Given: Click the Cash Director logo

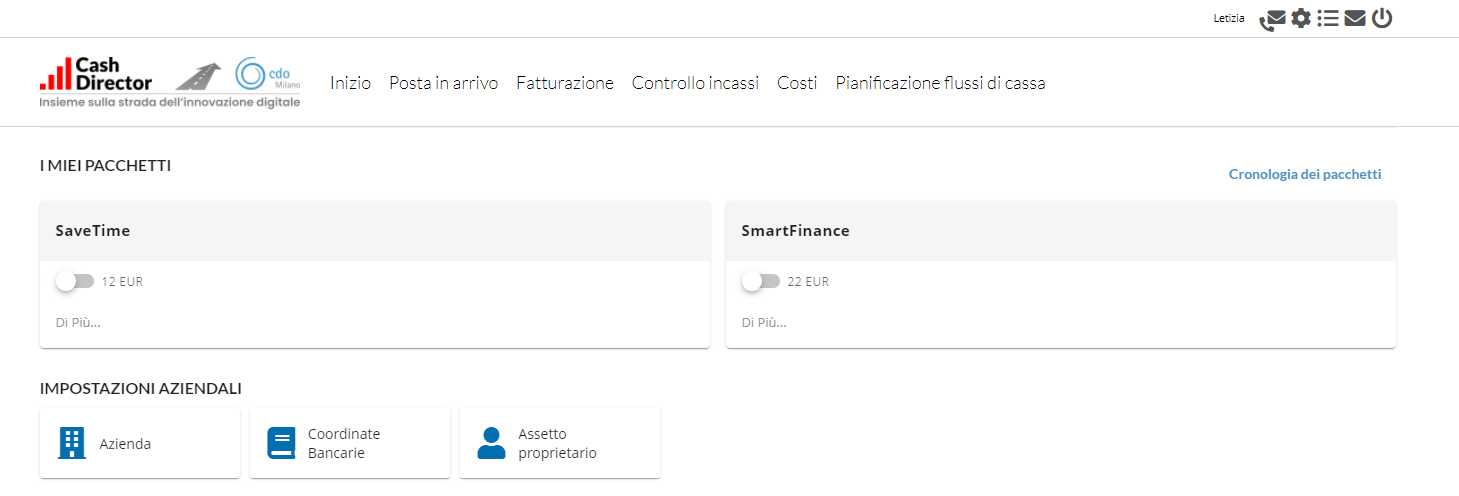Looking at the screenshot, I should point(97,74).
